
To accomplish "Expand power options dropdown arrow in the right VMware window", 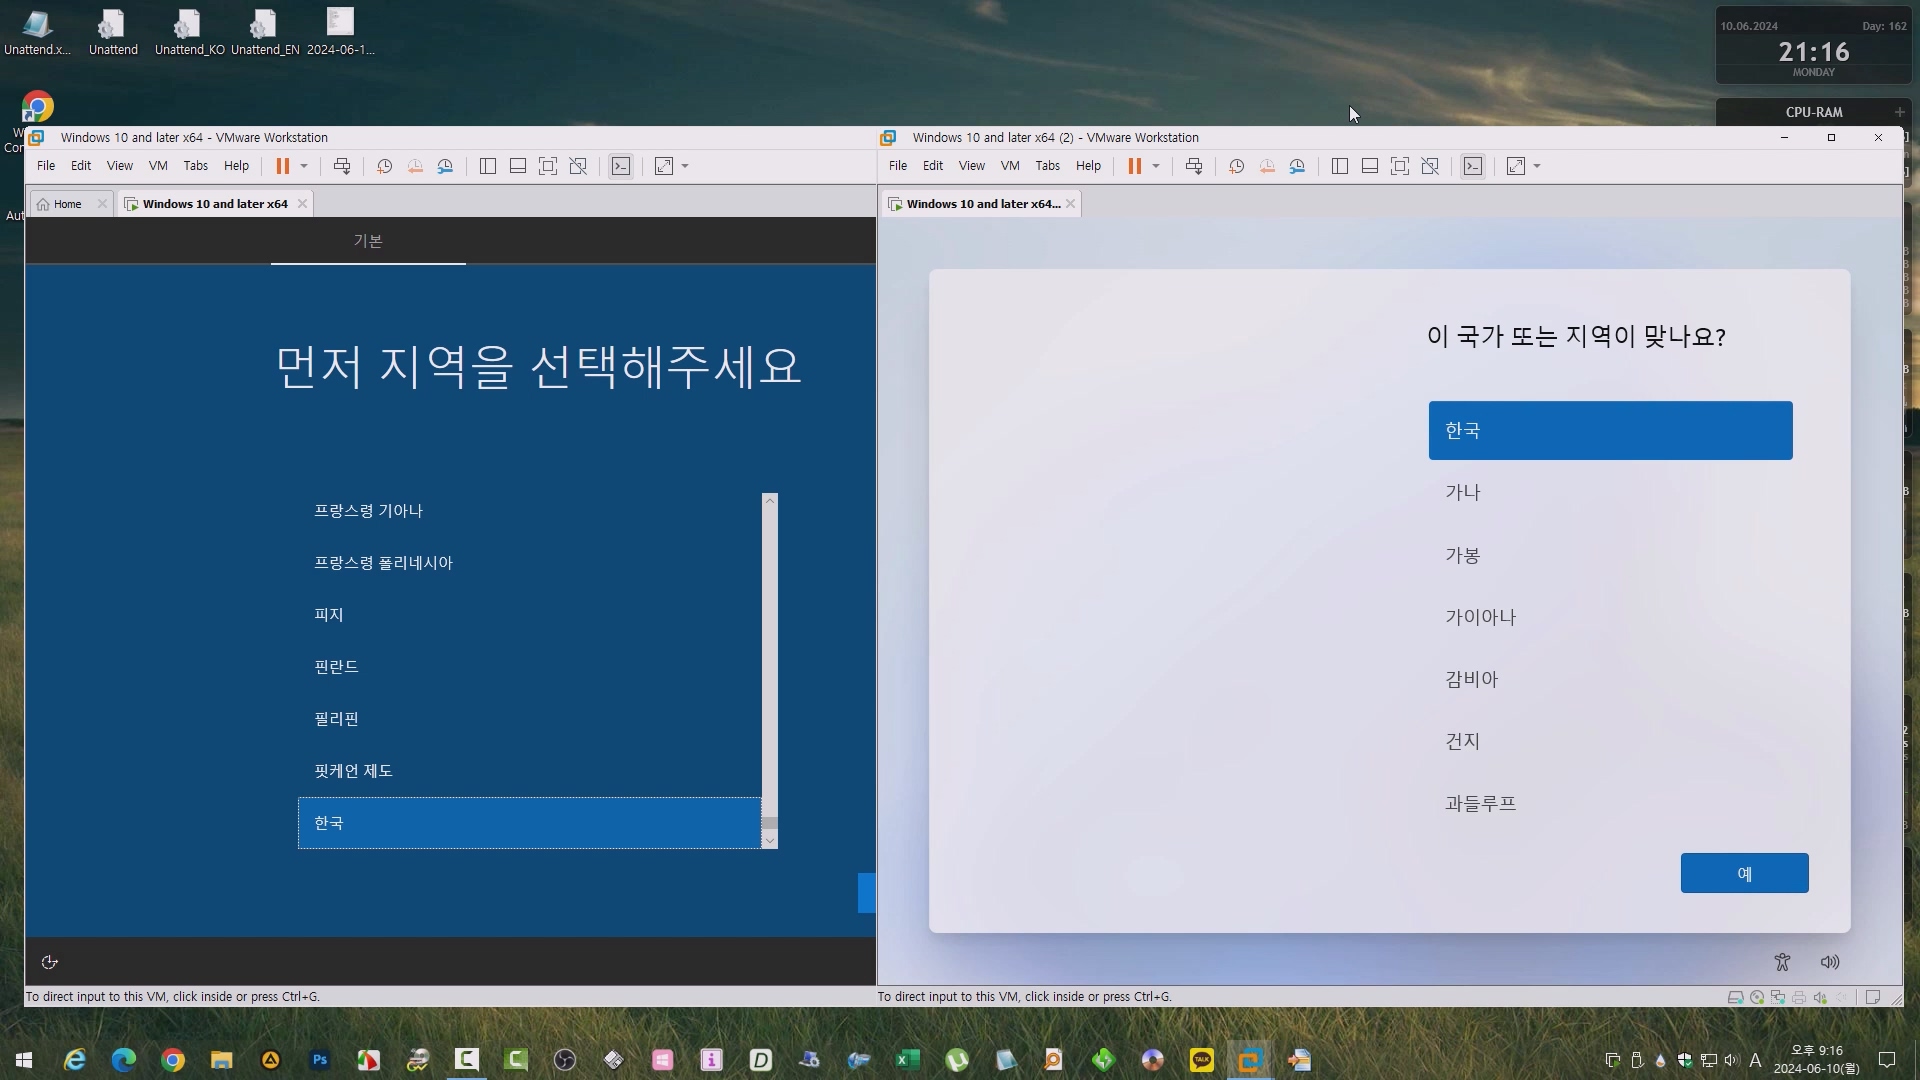I will (x=1156, y=166).
